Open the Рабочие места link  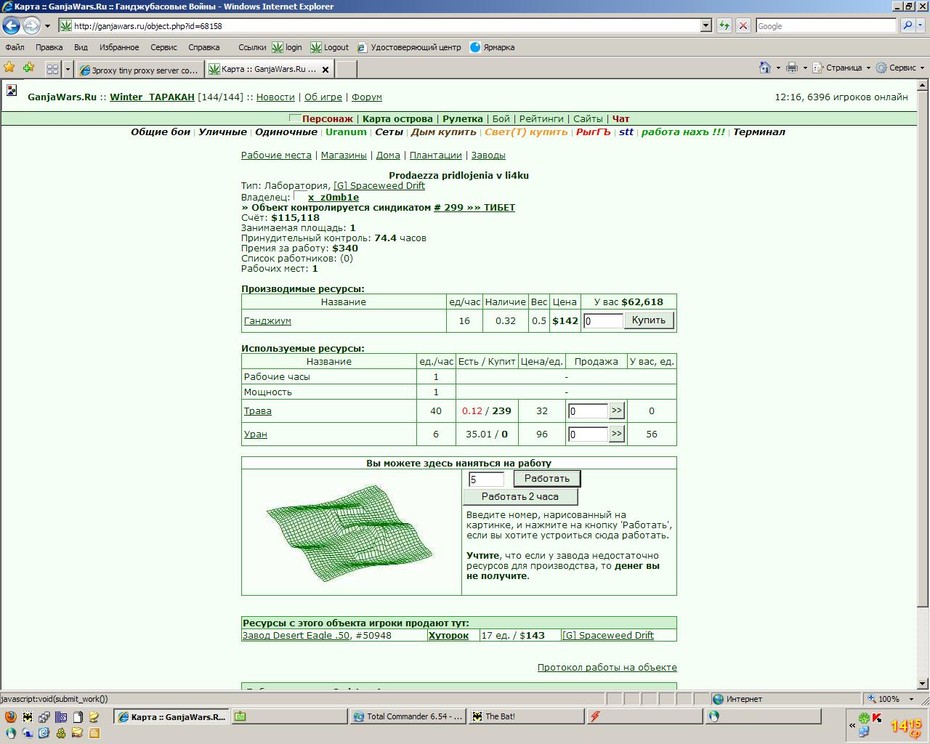[276, 155]
